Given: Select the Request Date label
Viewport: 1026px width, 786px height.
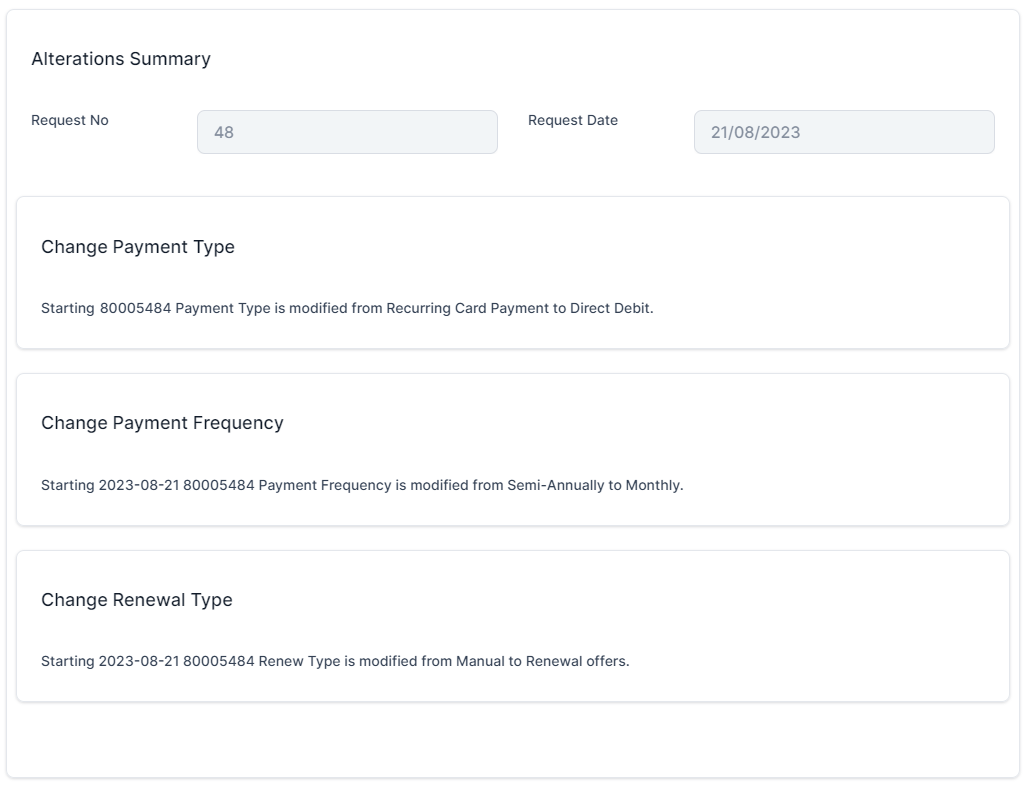Looking at the screenshot, I should [x=573, y=120].
